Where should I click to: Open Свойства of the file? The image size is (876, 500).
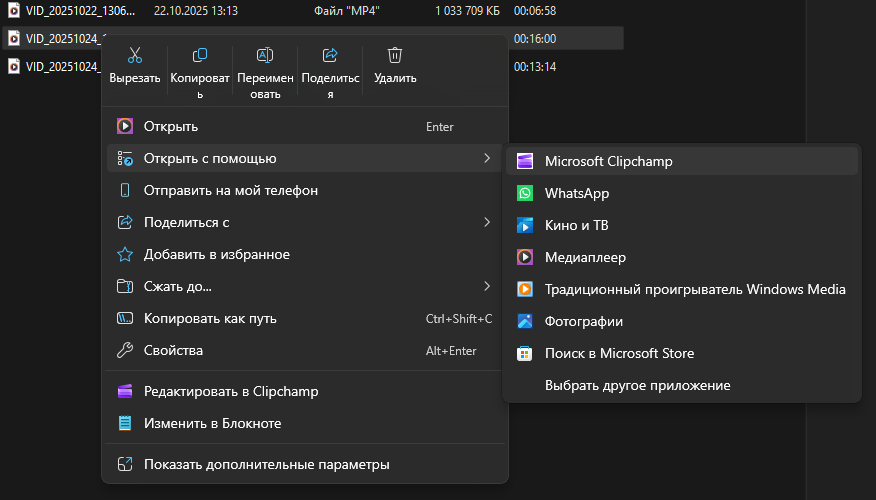click(x=304, y=350)
